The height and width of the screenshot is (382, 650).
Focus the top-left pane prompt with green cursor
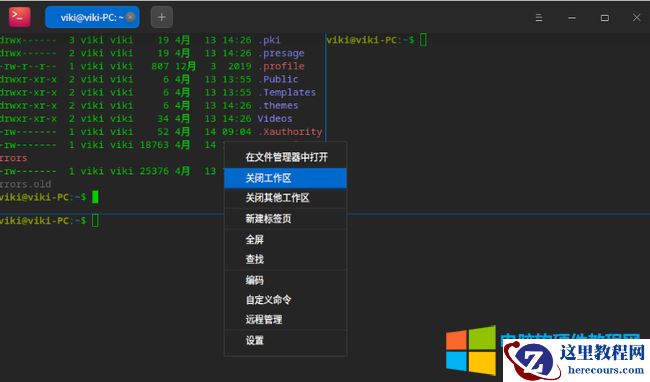pos(49,197)
